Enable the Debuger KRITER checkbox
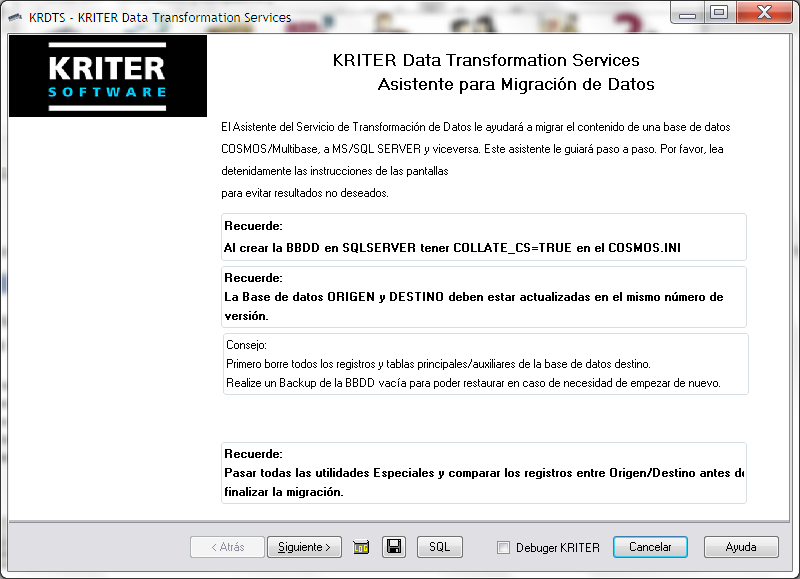 click(x=503, y=547)
